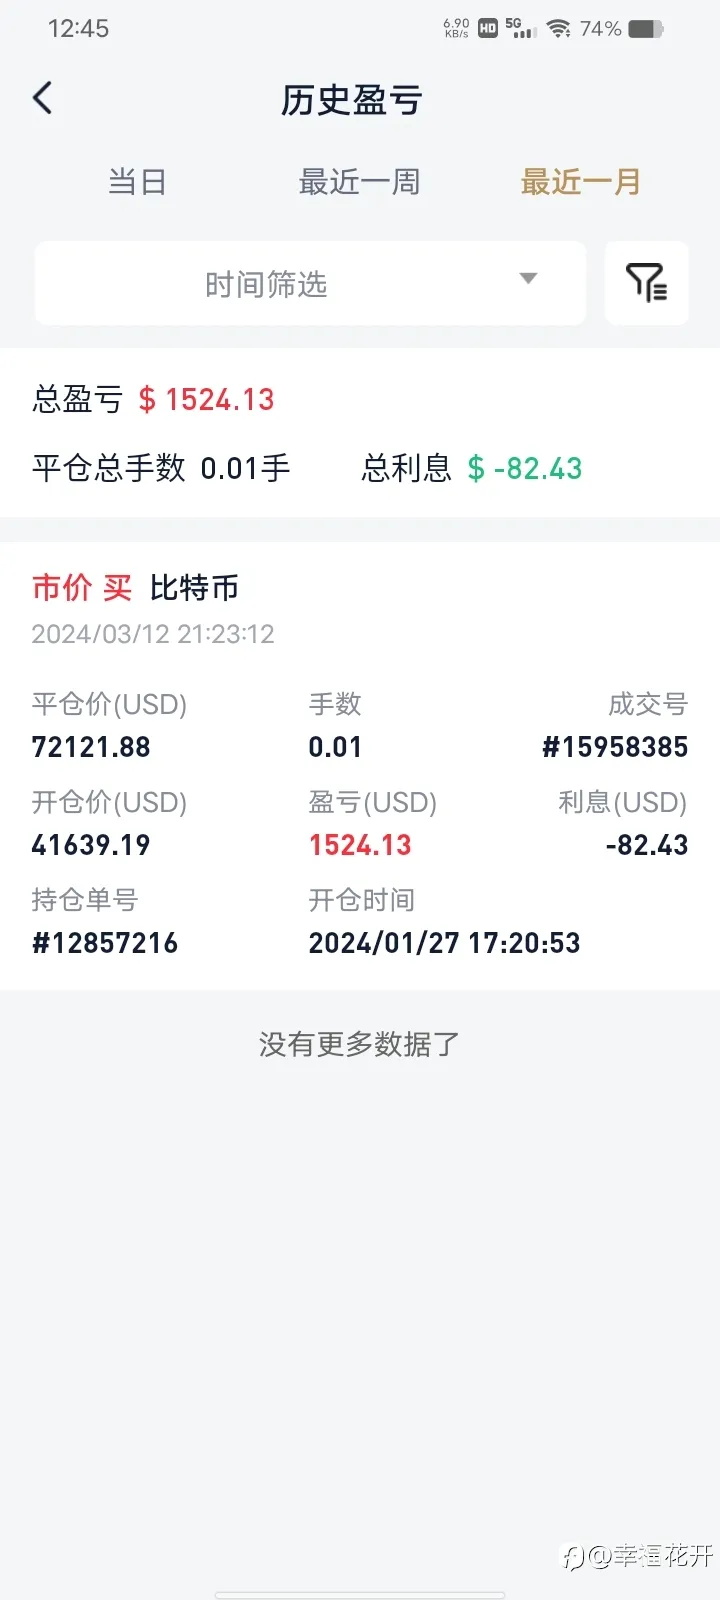The width and height of the screenshot is (720, 1600).
Task: Expand the dropdown arrow beside 时间筛选
Action: click(x=529, y=279)
